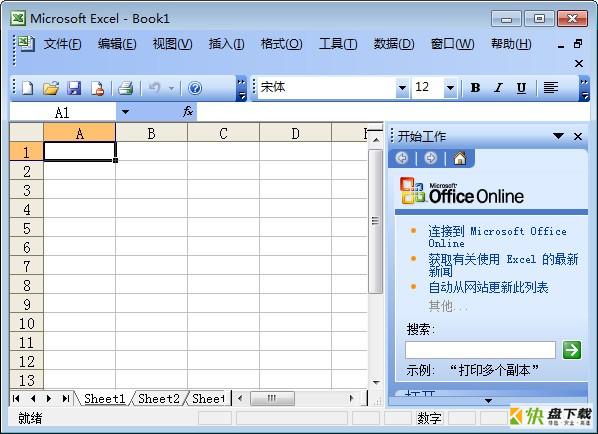Open the 工具(T) menu

pos(338,44)
